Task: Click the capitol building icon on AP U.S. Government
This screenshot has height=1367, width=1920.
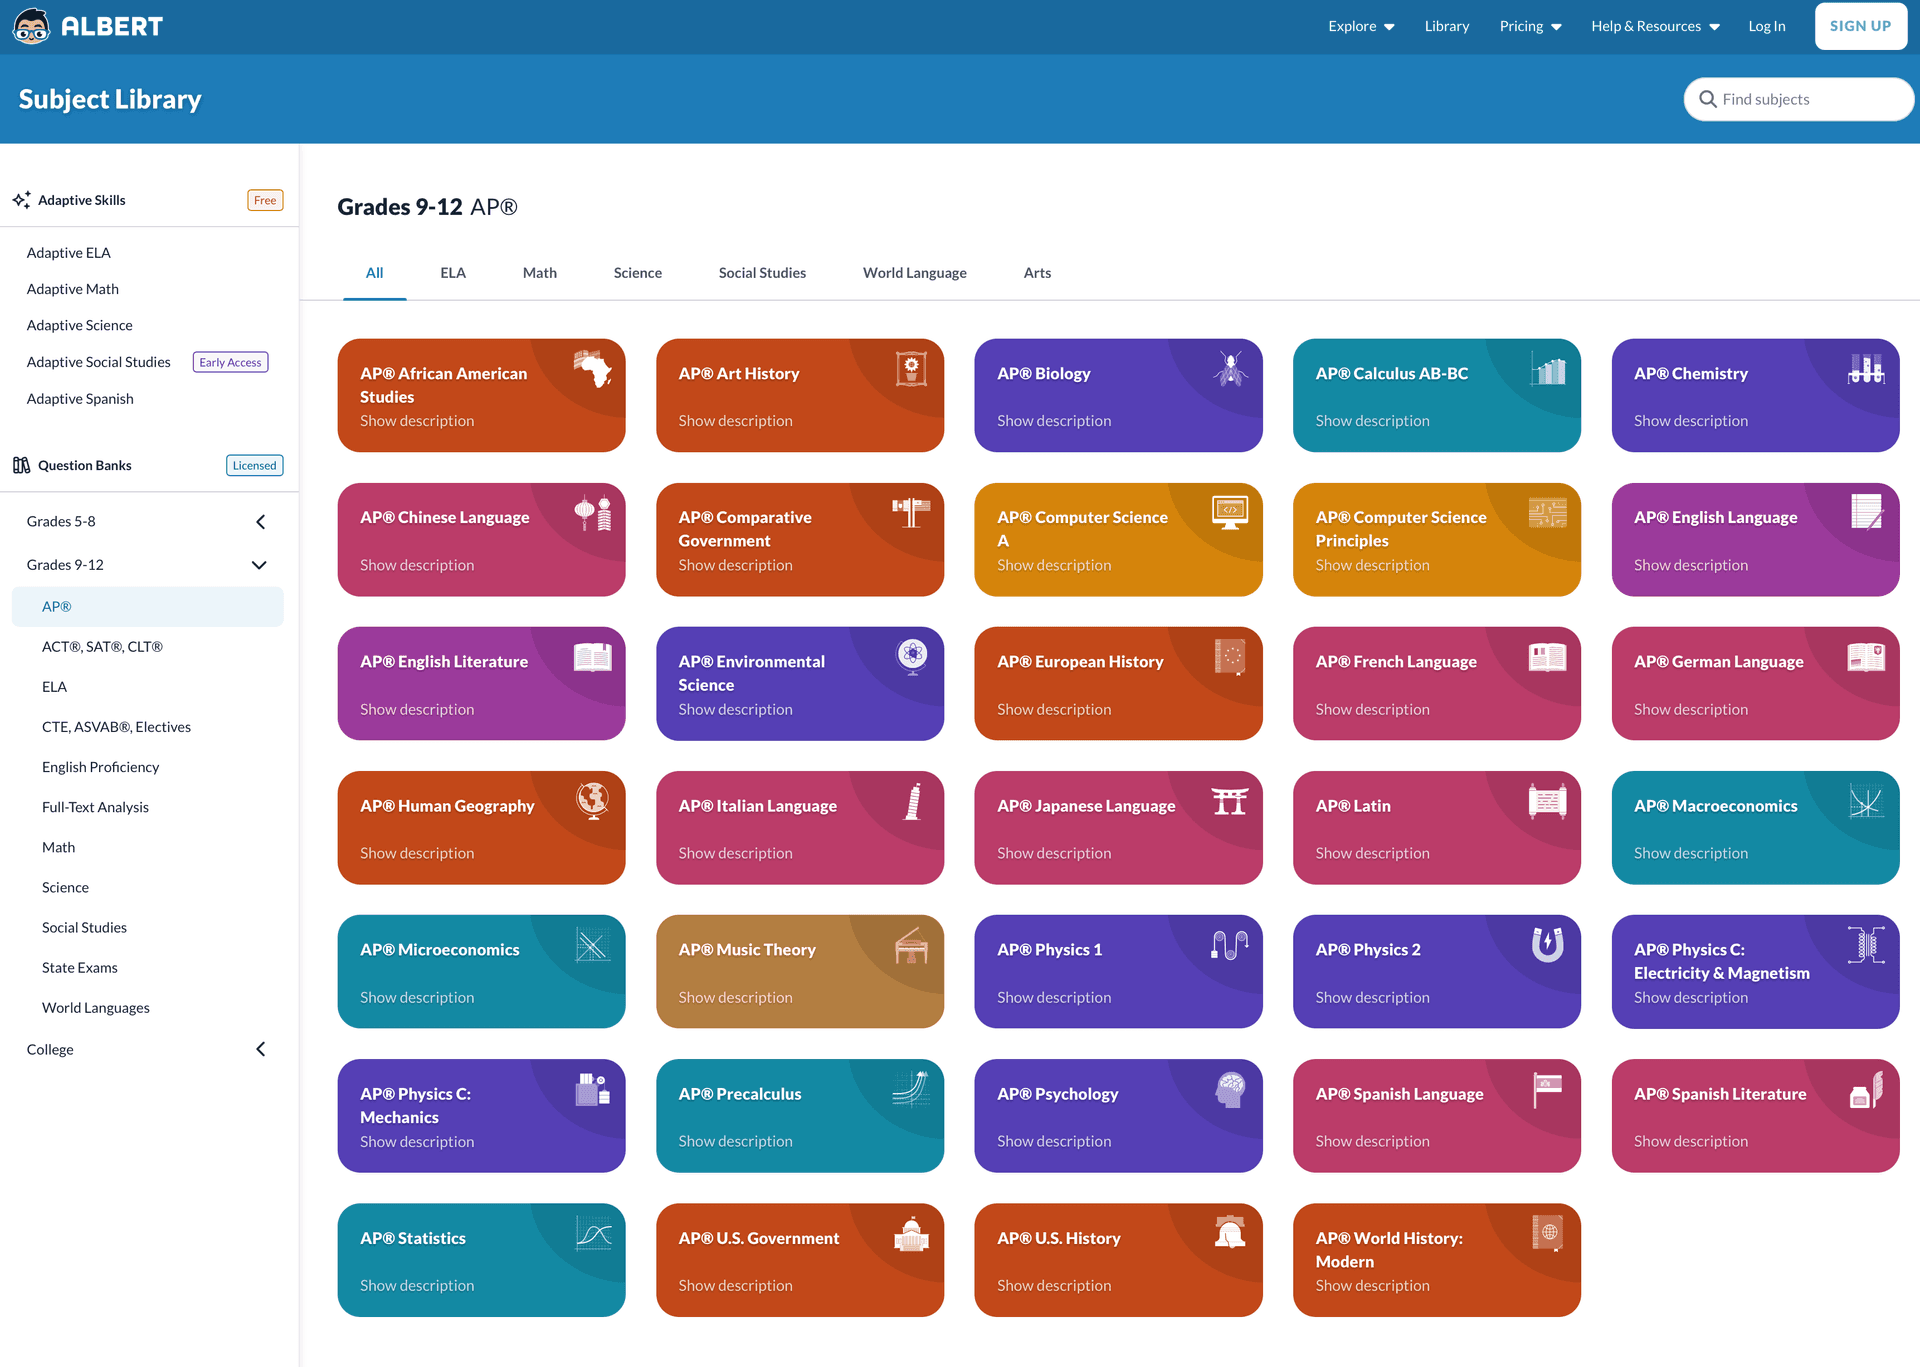Action: pos(911,1234)
